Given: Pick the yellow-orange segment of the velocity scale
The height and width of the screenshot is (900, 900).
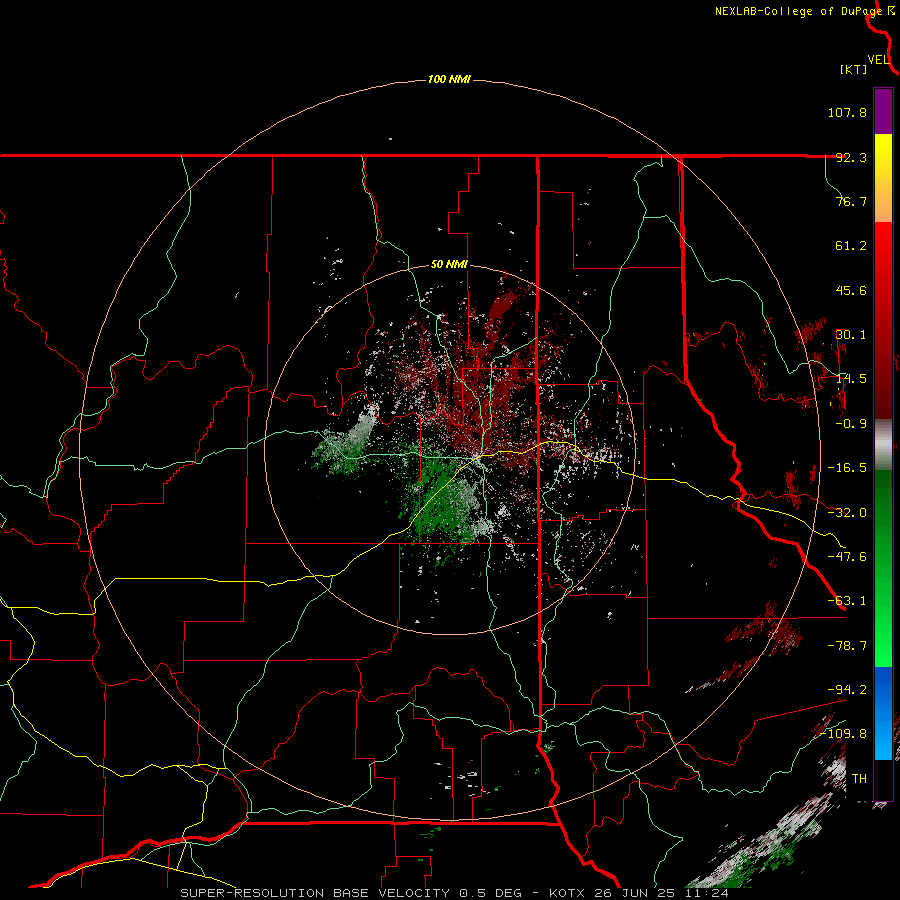Looking at the screenshot, I should point(883,178).
